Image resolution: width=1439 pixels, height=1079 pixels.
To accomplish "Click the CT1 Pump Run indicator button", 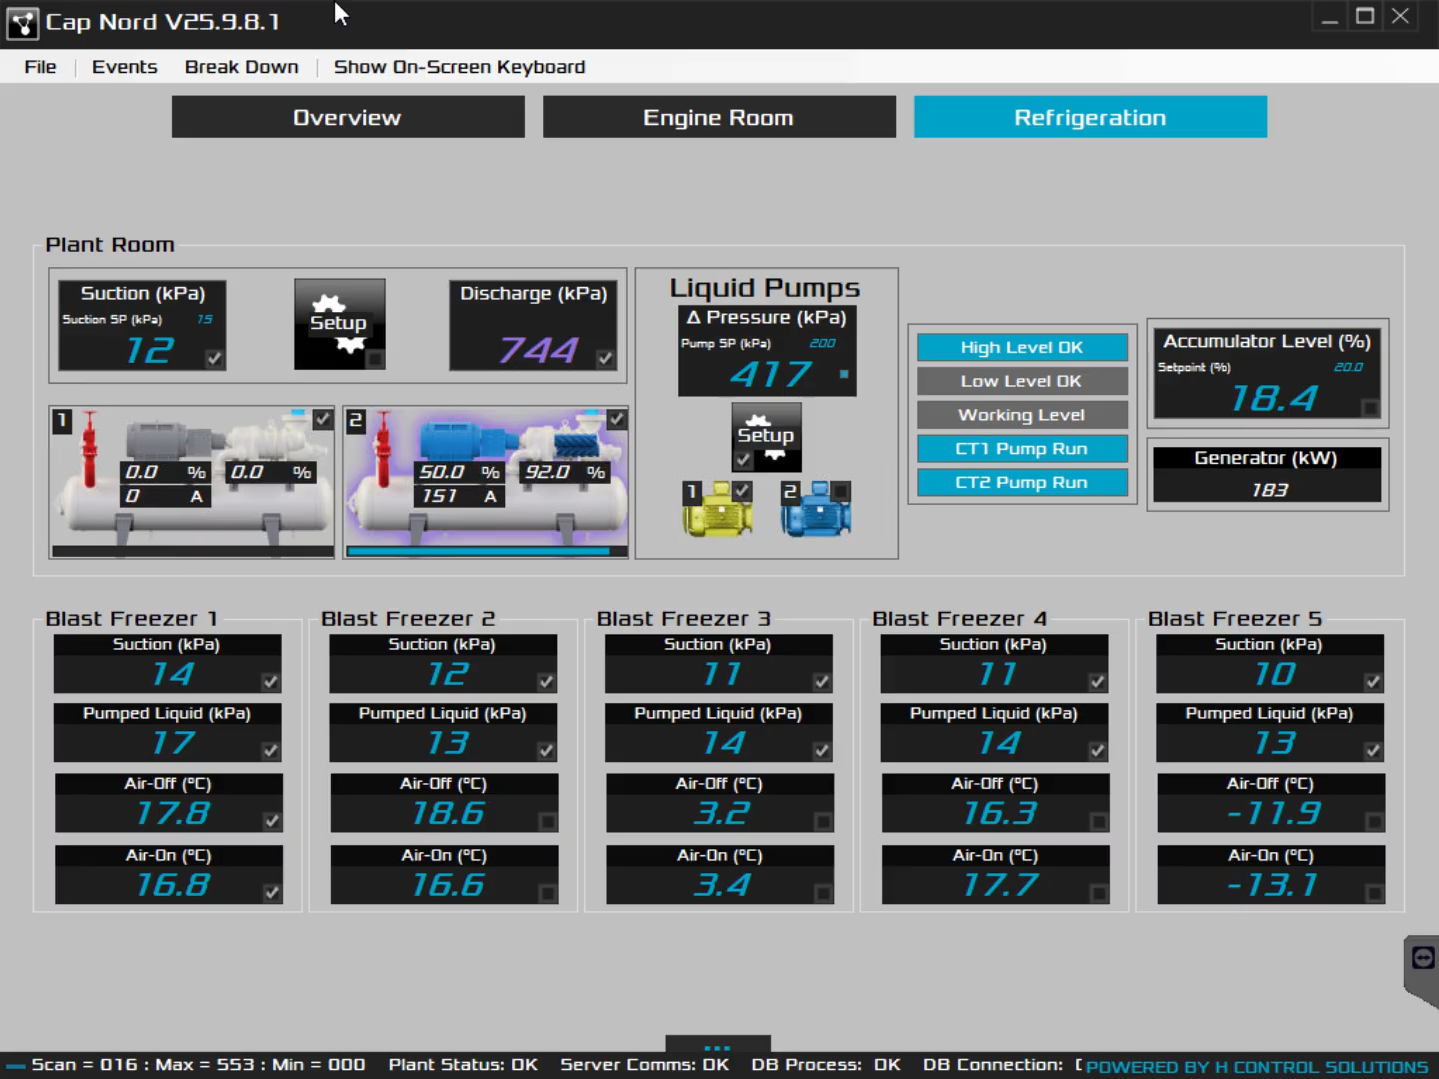I will [x=1021, y=449].
